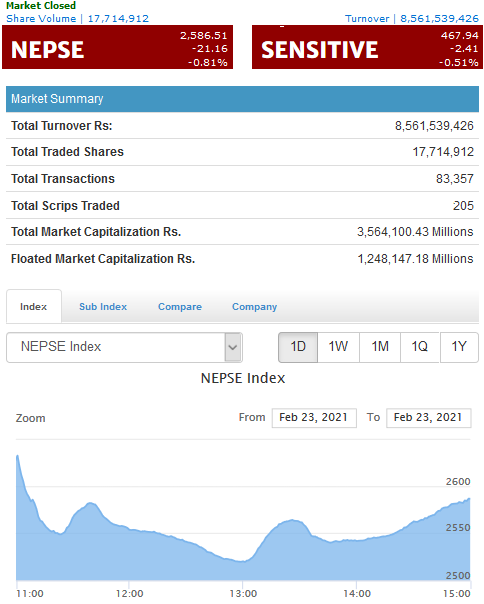Select the 1D range button

(298, 347)
